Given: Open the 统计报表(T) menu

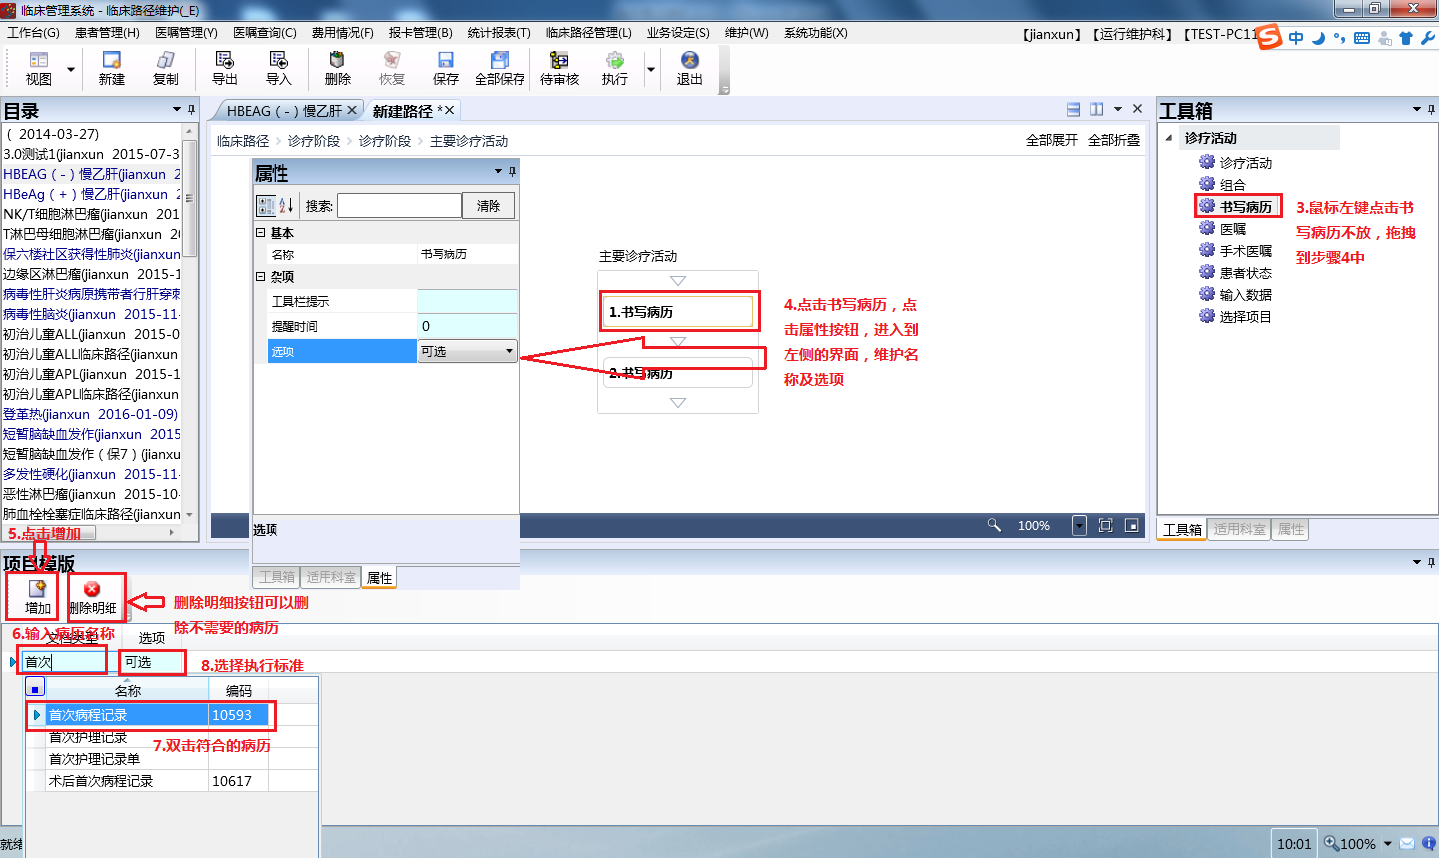Looking at the screenshot, I should pos(499,33).
